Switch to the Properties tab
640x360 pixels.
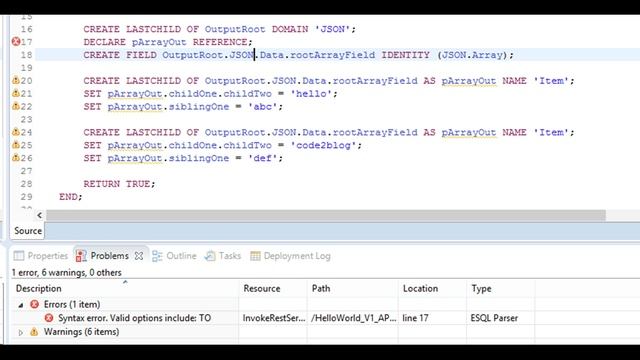click(41, 256)
